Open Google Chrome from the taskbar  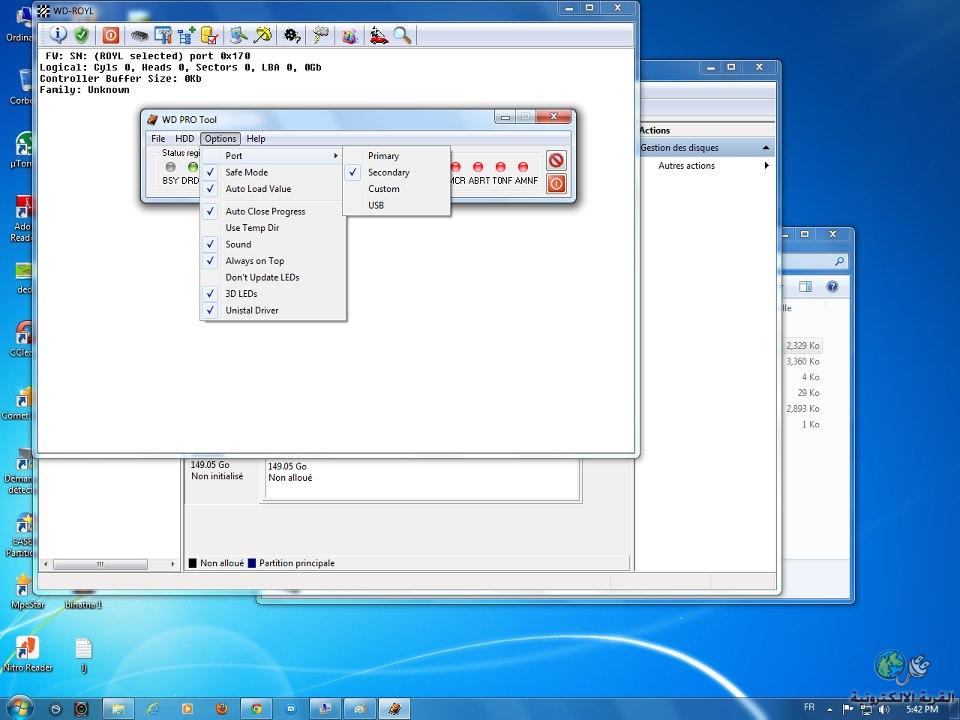[x=257, y=709]
